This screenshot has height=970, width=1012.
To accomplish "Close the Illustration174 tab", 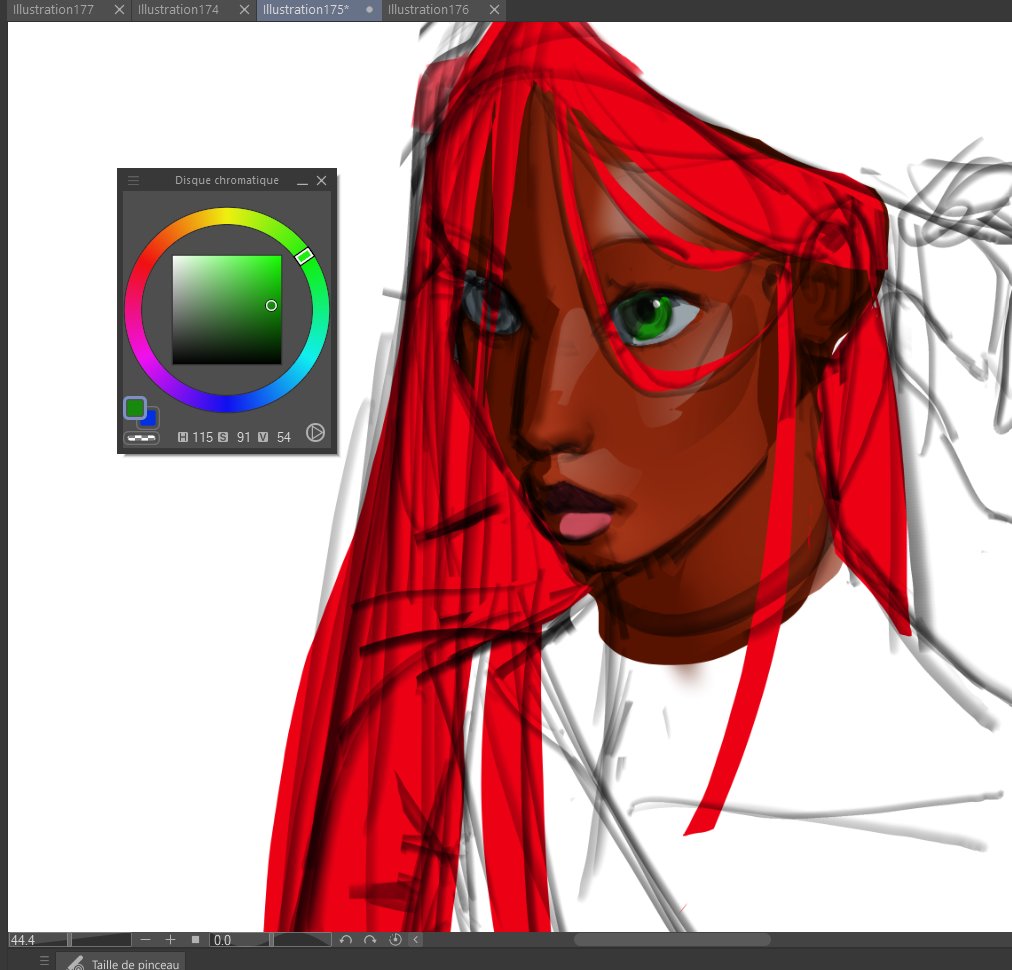I will pyautogui.click(x=244, y=10).
